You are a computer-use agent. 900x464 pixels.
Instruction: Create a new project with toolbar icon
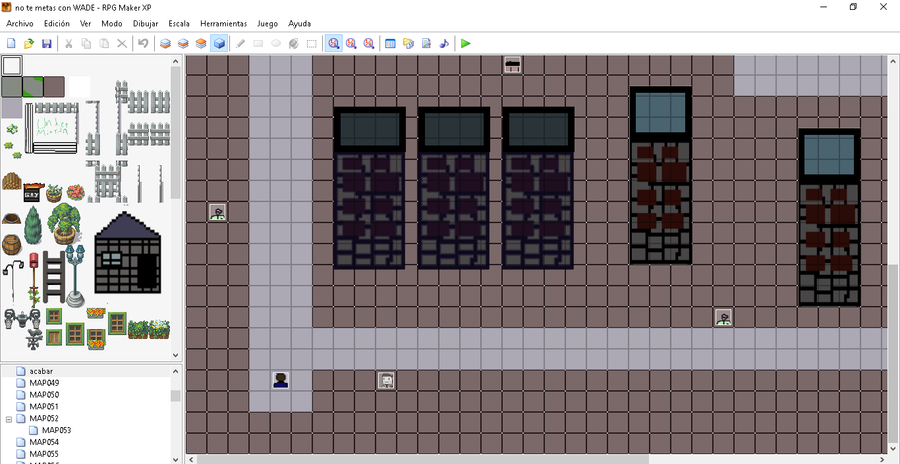click(x=11, y=43)
